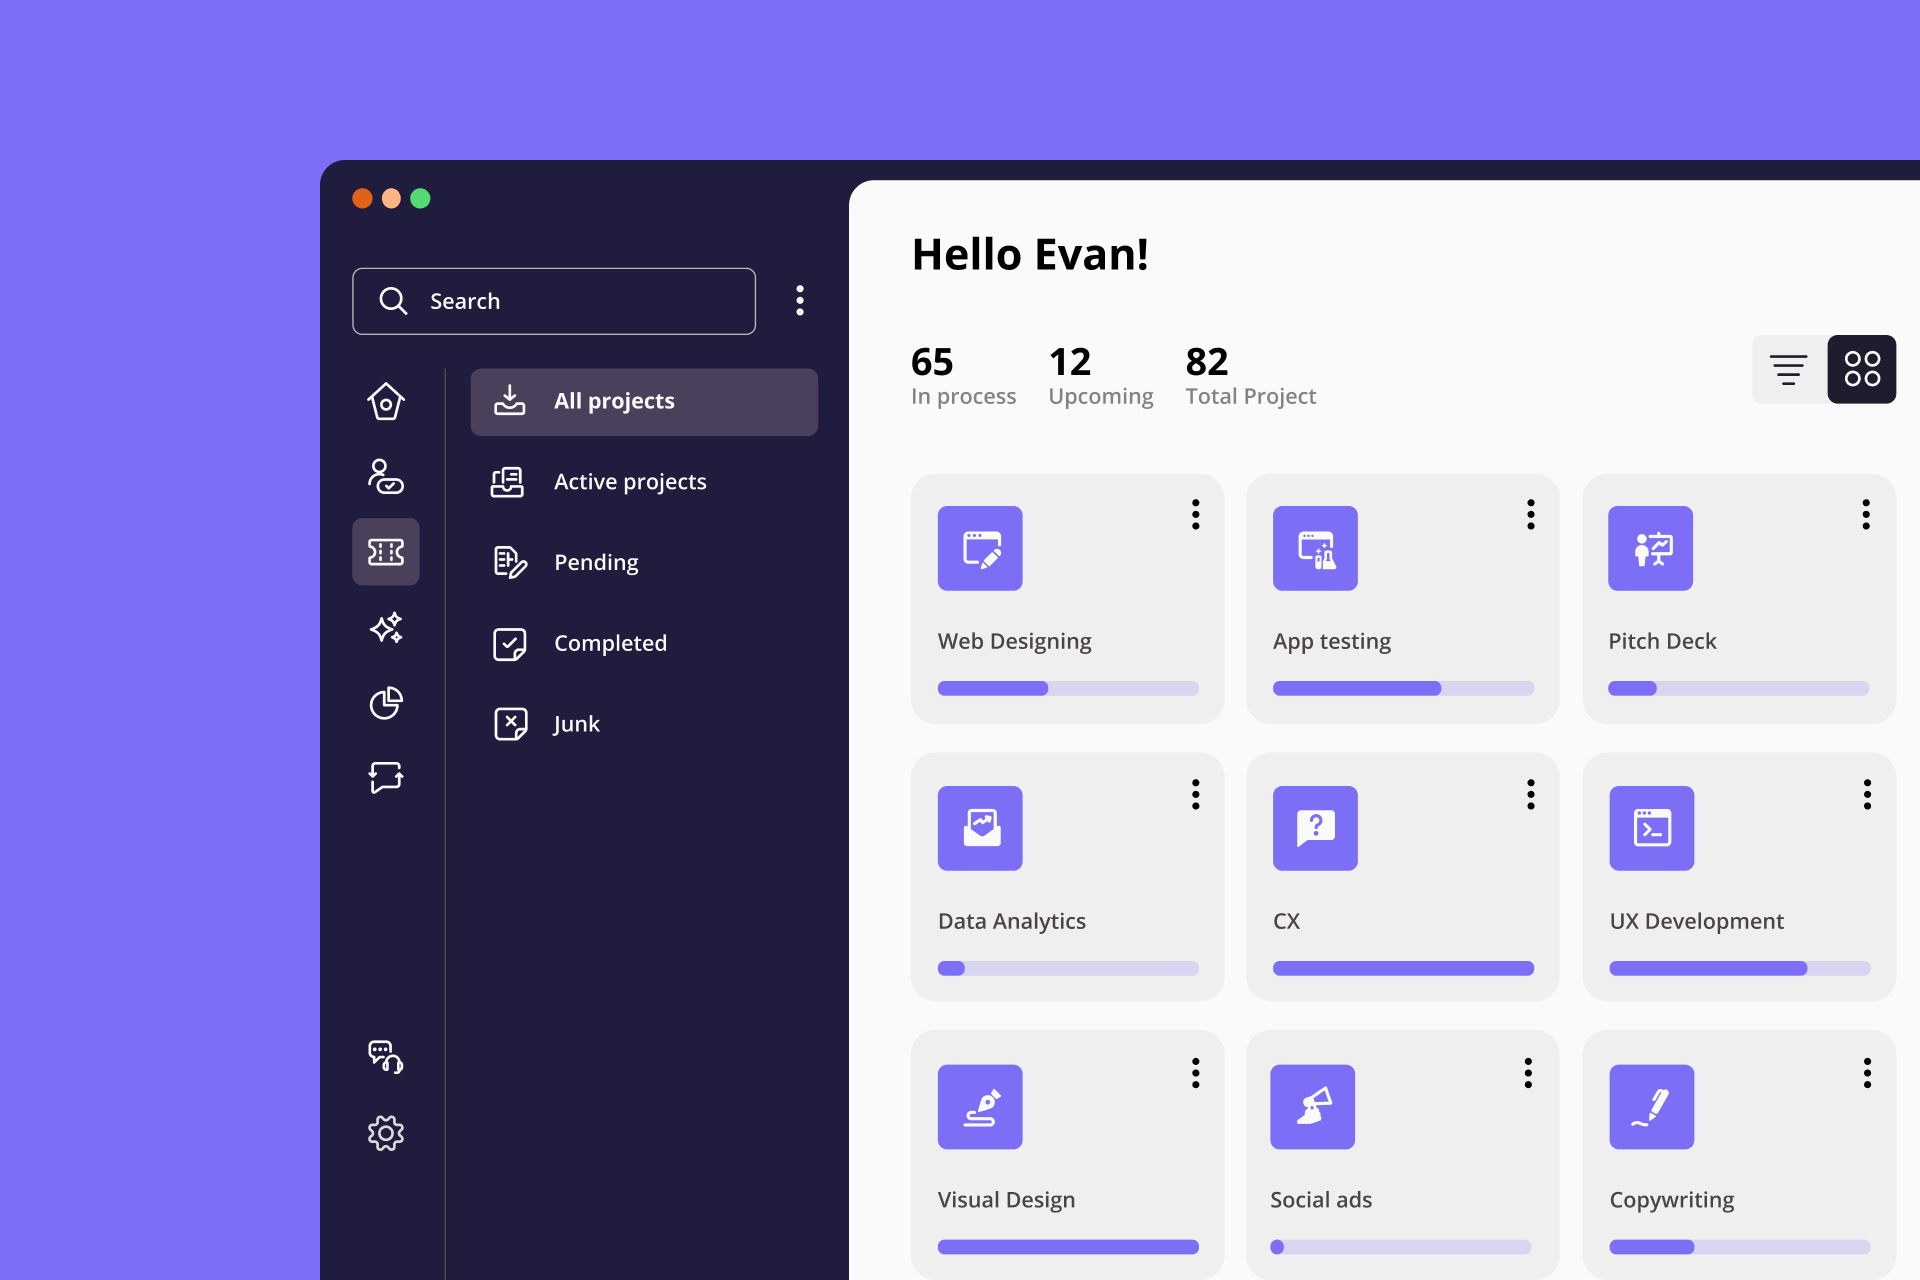Switch to grid view layout
The image size is (1920, 1280).
pyautogui.click(x=1861, y=369)
